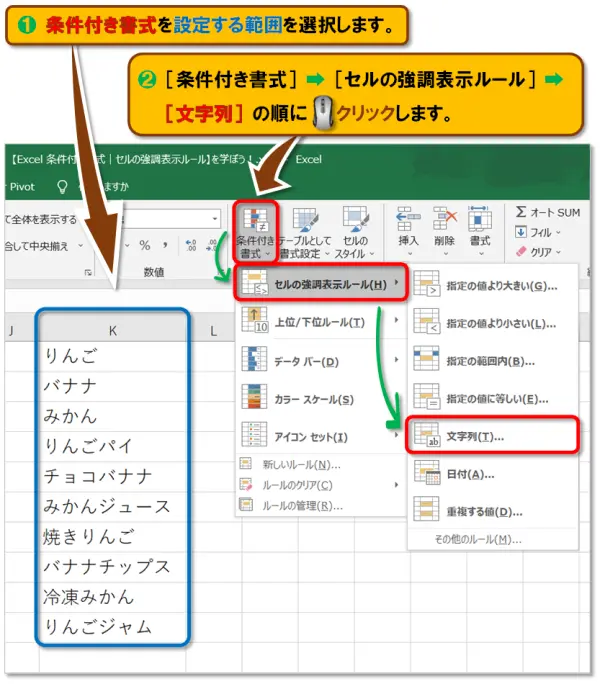Choose 重複する値(D)... rule
The width and height of the screenshot is (600, 684).
click(493, 511)
